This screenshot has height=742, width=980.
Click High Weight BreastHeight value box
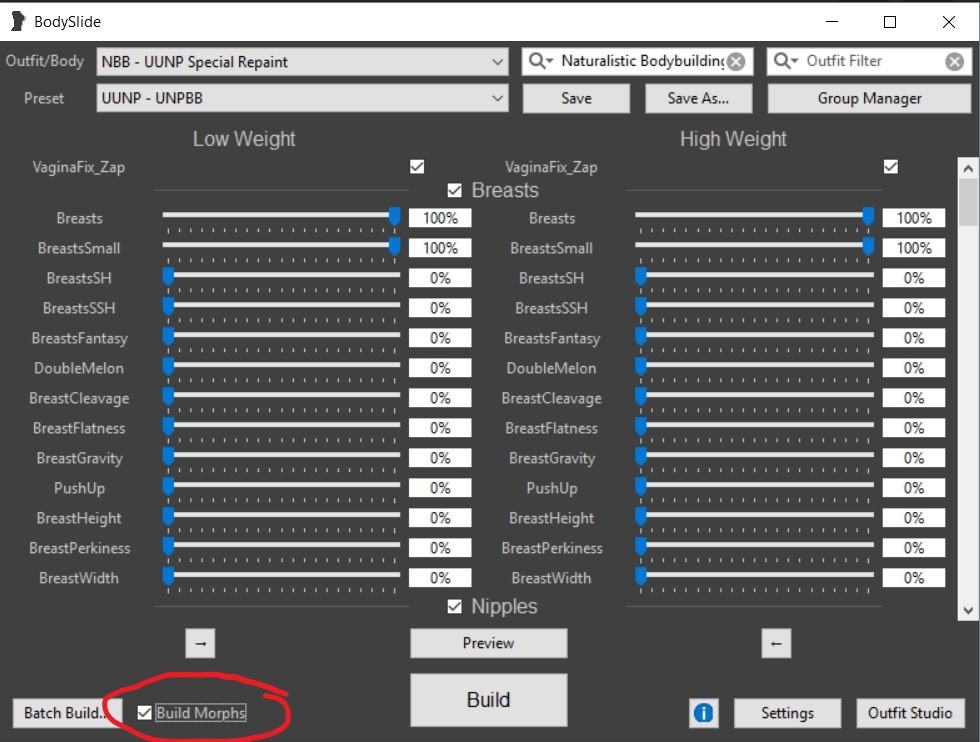tap(914, 518)
